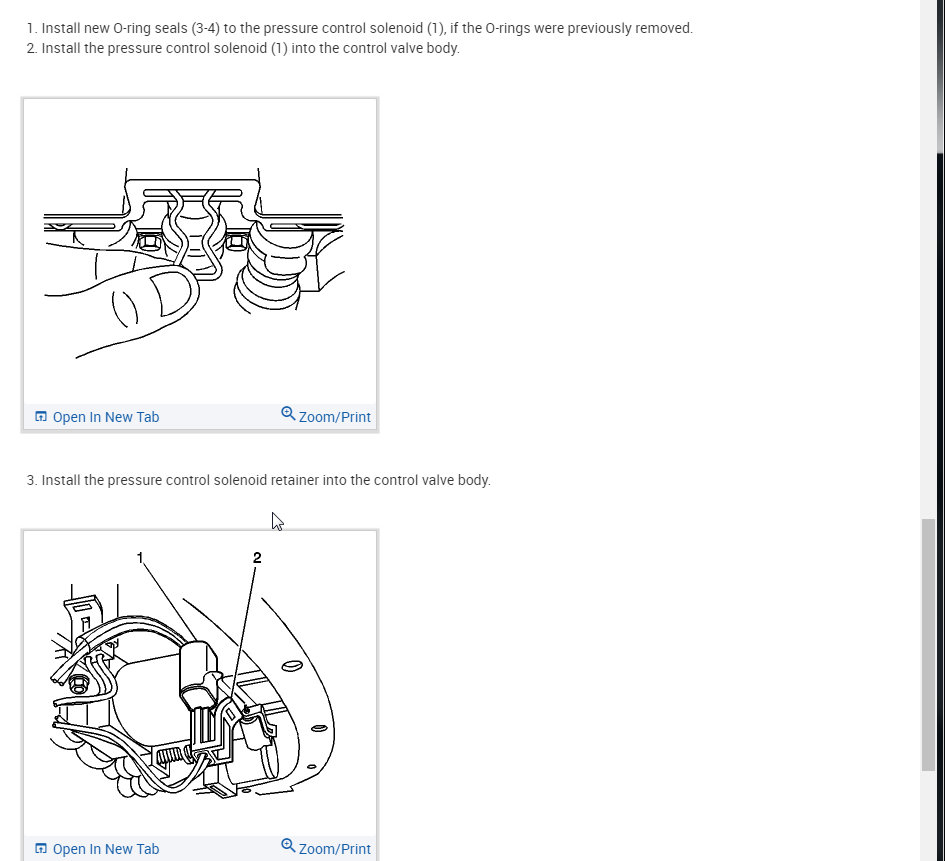
Task: Click the outer scrollbar track below the thumb
Action: (x=940, y=506)
